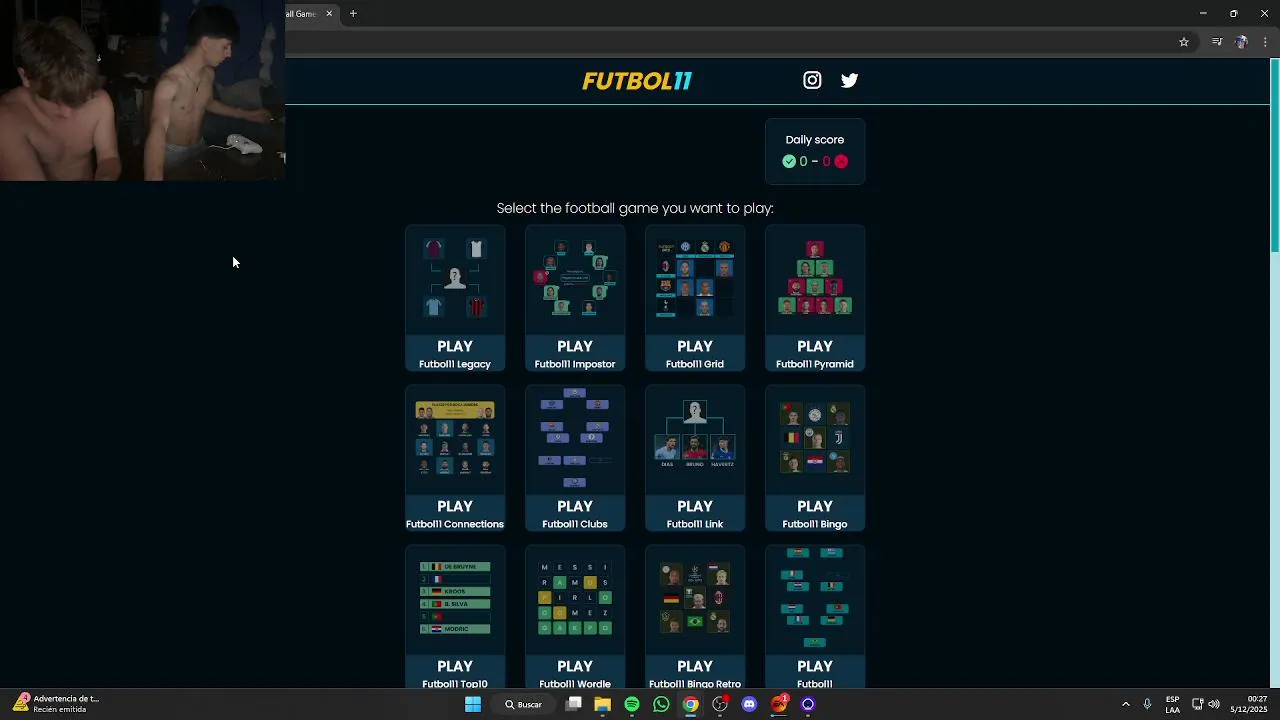Open the Futbol11 Top10 game thumbnail
Image resolution: width=1280 pixels, height=720 pixels.
pyautogui.click(x=455, y=598)
